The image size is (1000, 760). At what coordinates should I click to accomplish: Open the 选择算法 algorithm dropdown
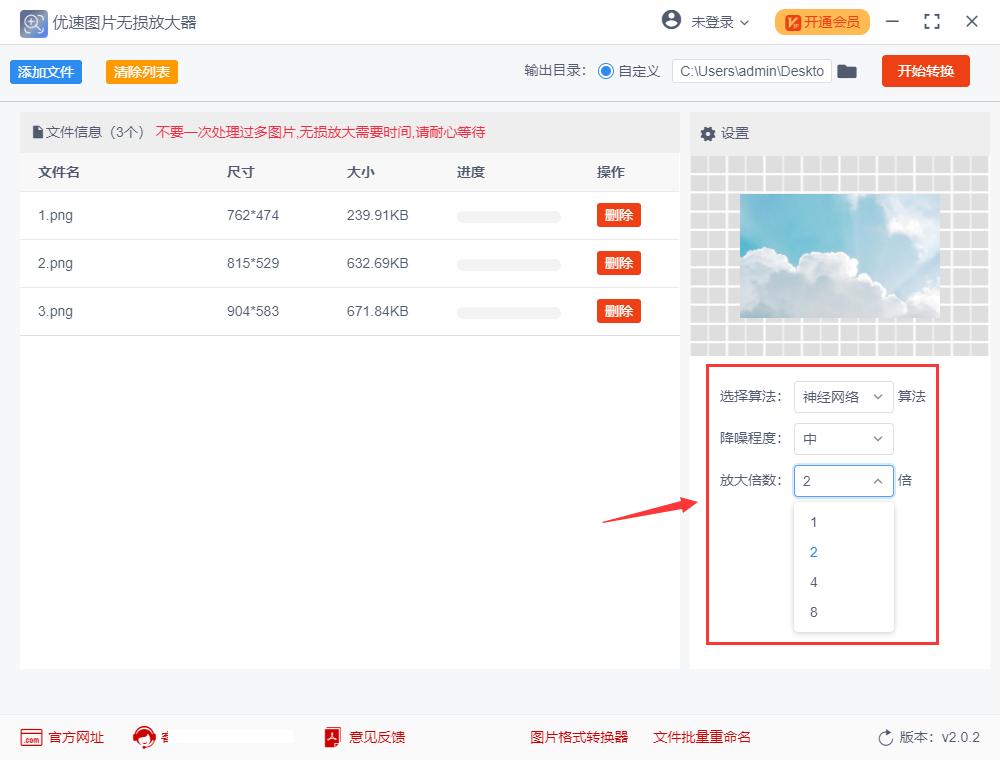pyautogui.click(x=843, y=397)
